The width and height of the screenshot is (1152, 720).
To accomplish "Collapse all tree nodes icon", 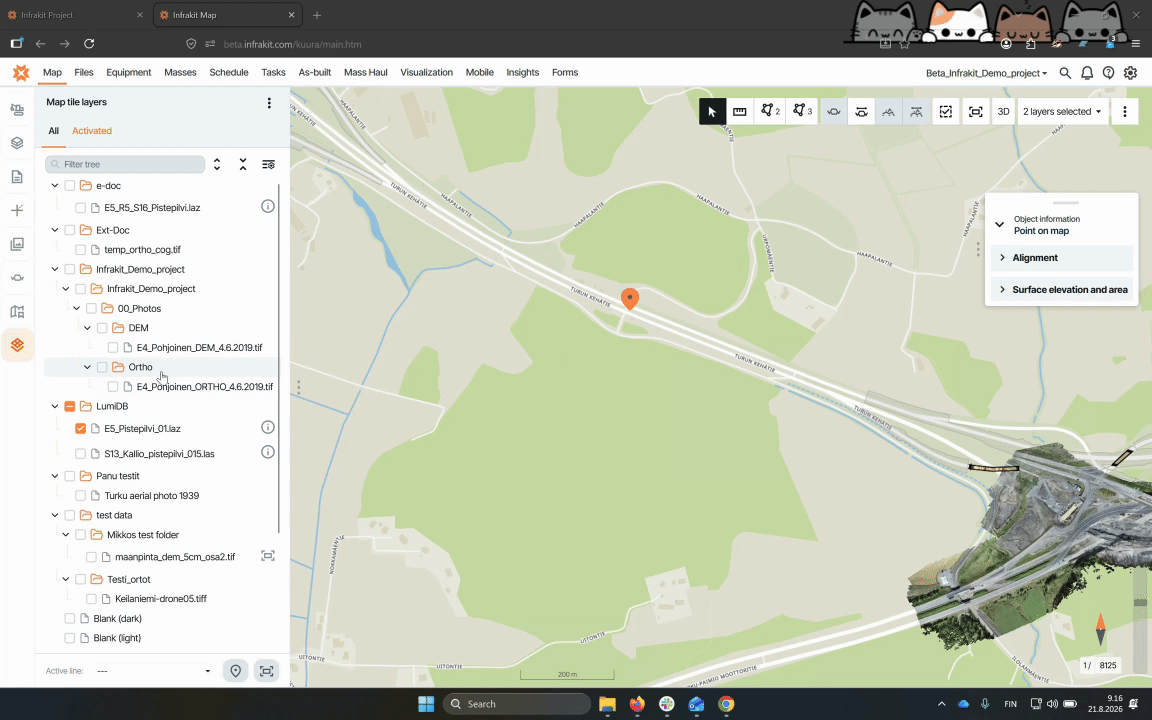I will pos(243,165).
